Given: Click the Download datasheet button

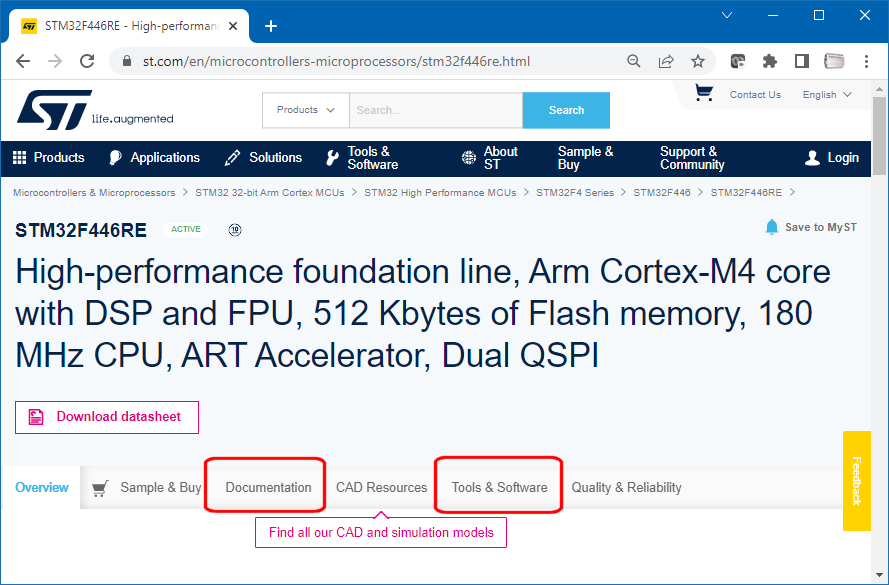Looking at the screenshot, I should 107,417.
